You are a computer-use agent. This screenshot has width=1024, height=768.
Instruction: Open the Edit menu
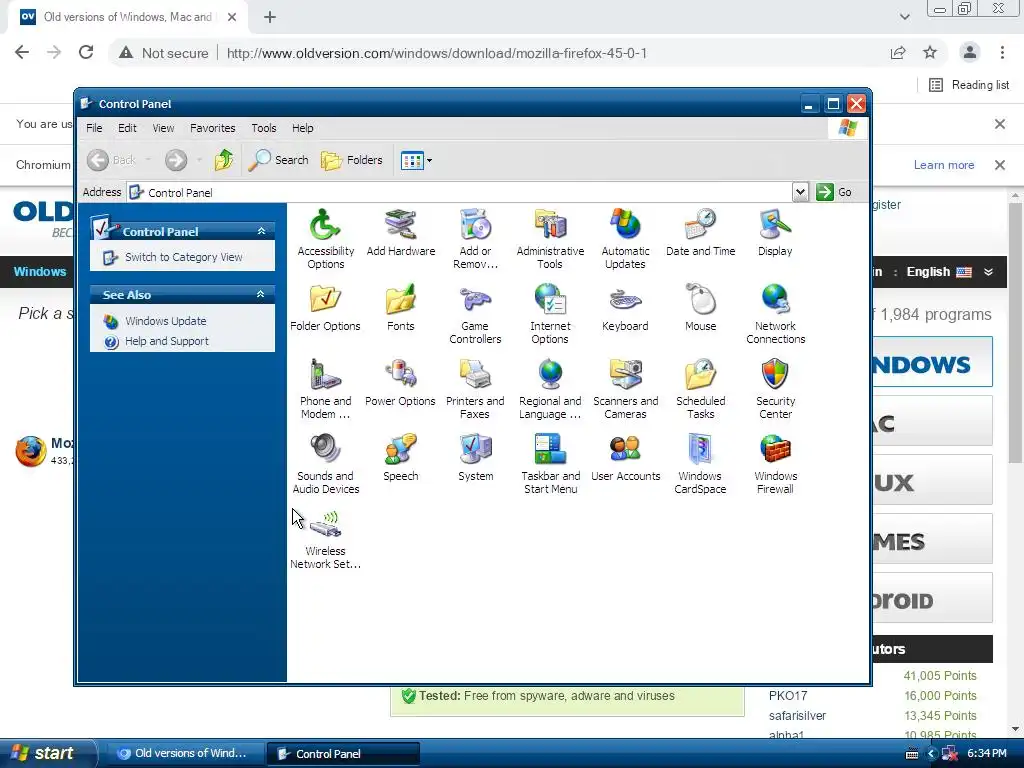click(127, 128)
